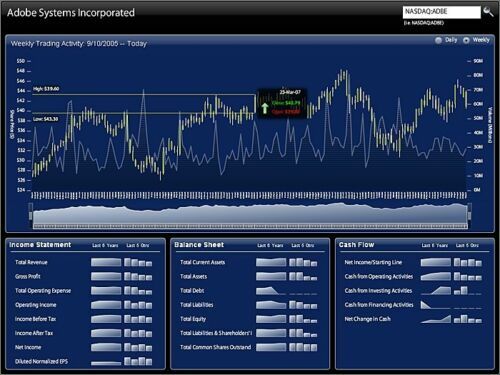Viewport: 500px width, 375px height.
Task: Select the Weekly radio button
Action: point(466,40)
